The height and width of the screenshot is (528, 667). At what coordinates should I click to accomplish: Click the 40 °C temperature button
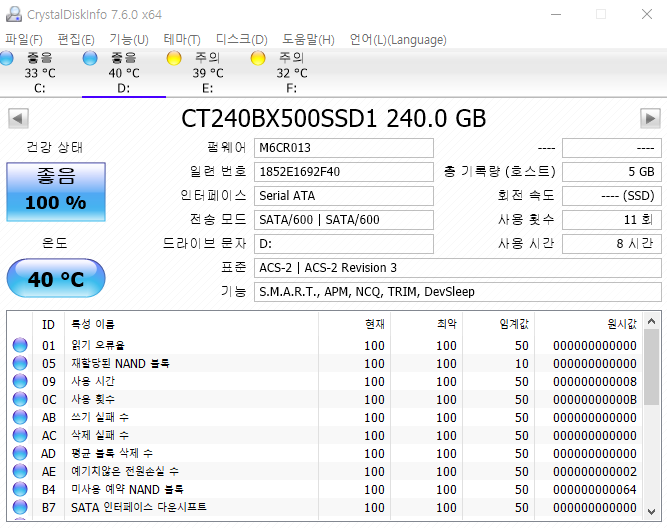point(56,278)
